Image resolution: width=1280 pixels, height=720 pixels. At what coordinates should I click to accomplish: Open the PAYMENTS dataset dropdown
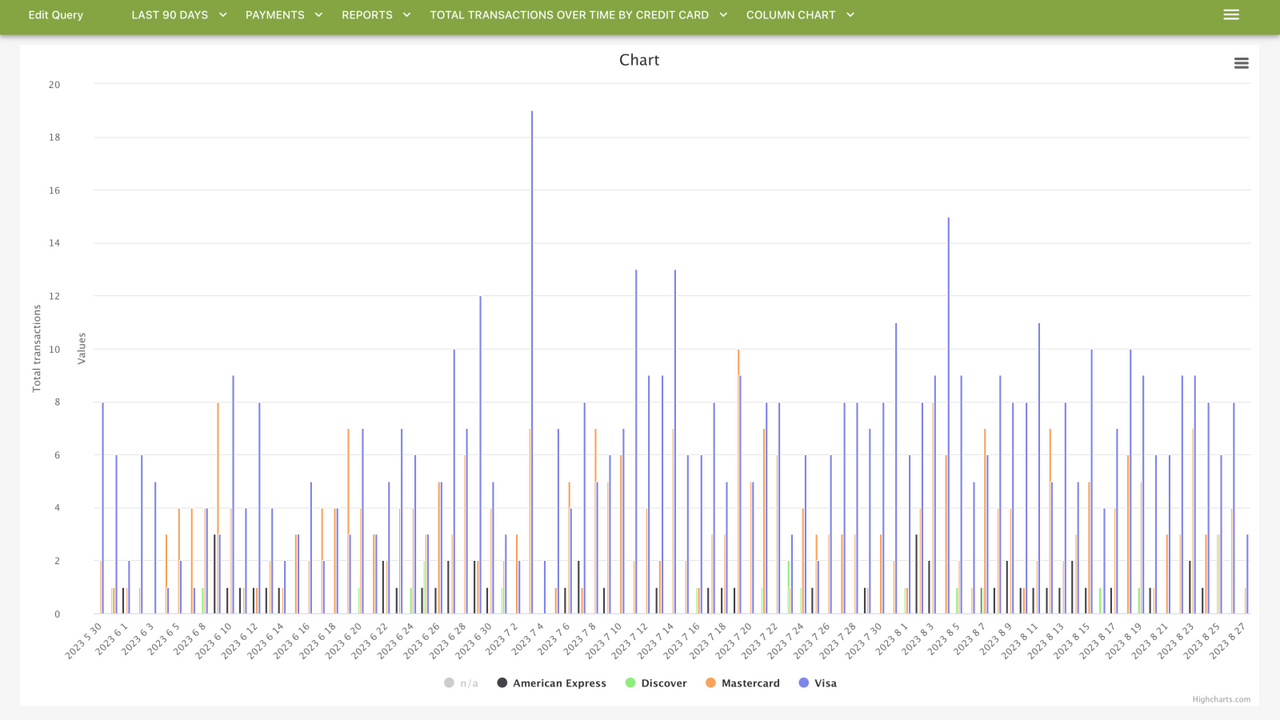point(284,15)
